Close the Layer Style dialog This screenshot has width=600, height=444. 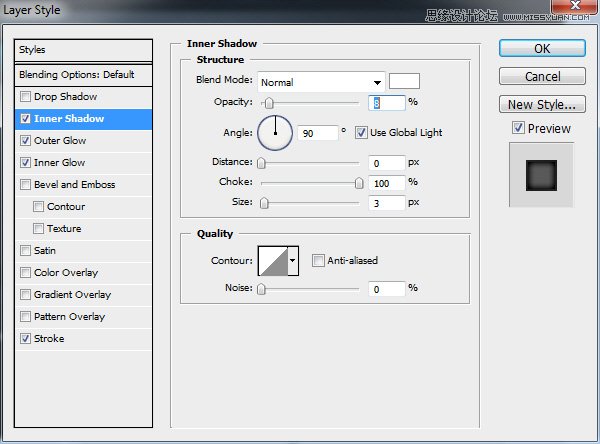tap(575, 6)
